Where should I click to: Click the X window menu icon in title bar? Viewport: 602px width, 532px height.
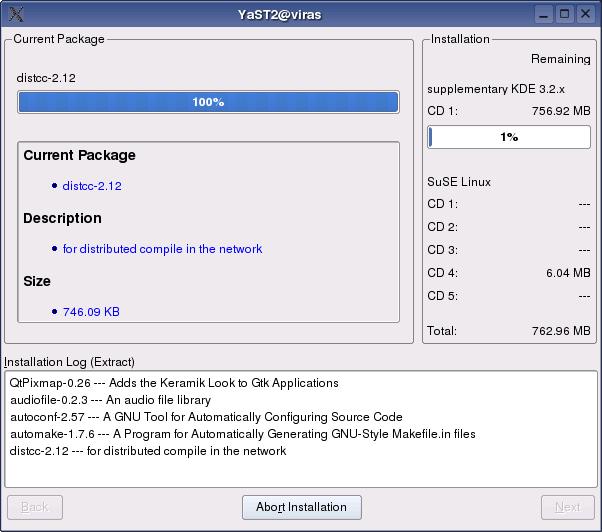(x=16, y=15)
